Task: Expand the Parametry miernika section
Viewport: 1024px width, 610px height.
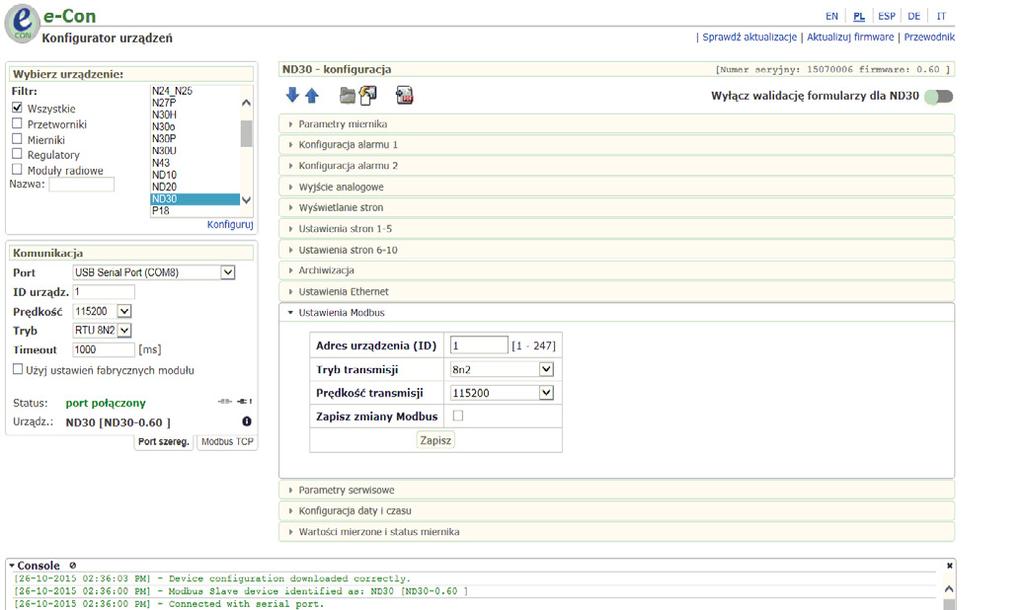Action: pyautogui.click(x=616, y=123)
